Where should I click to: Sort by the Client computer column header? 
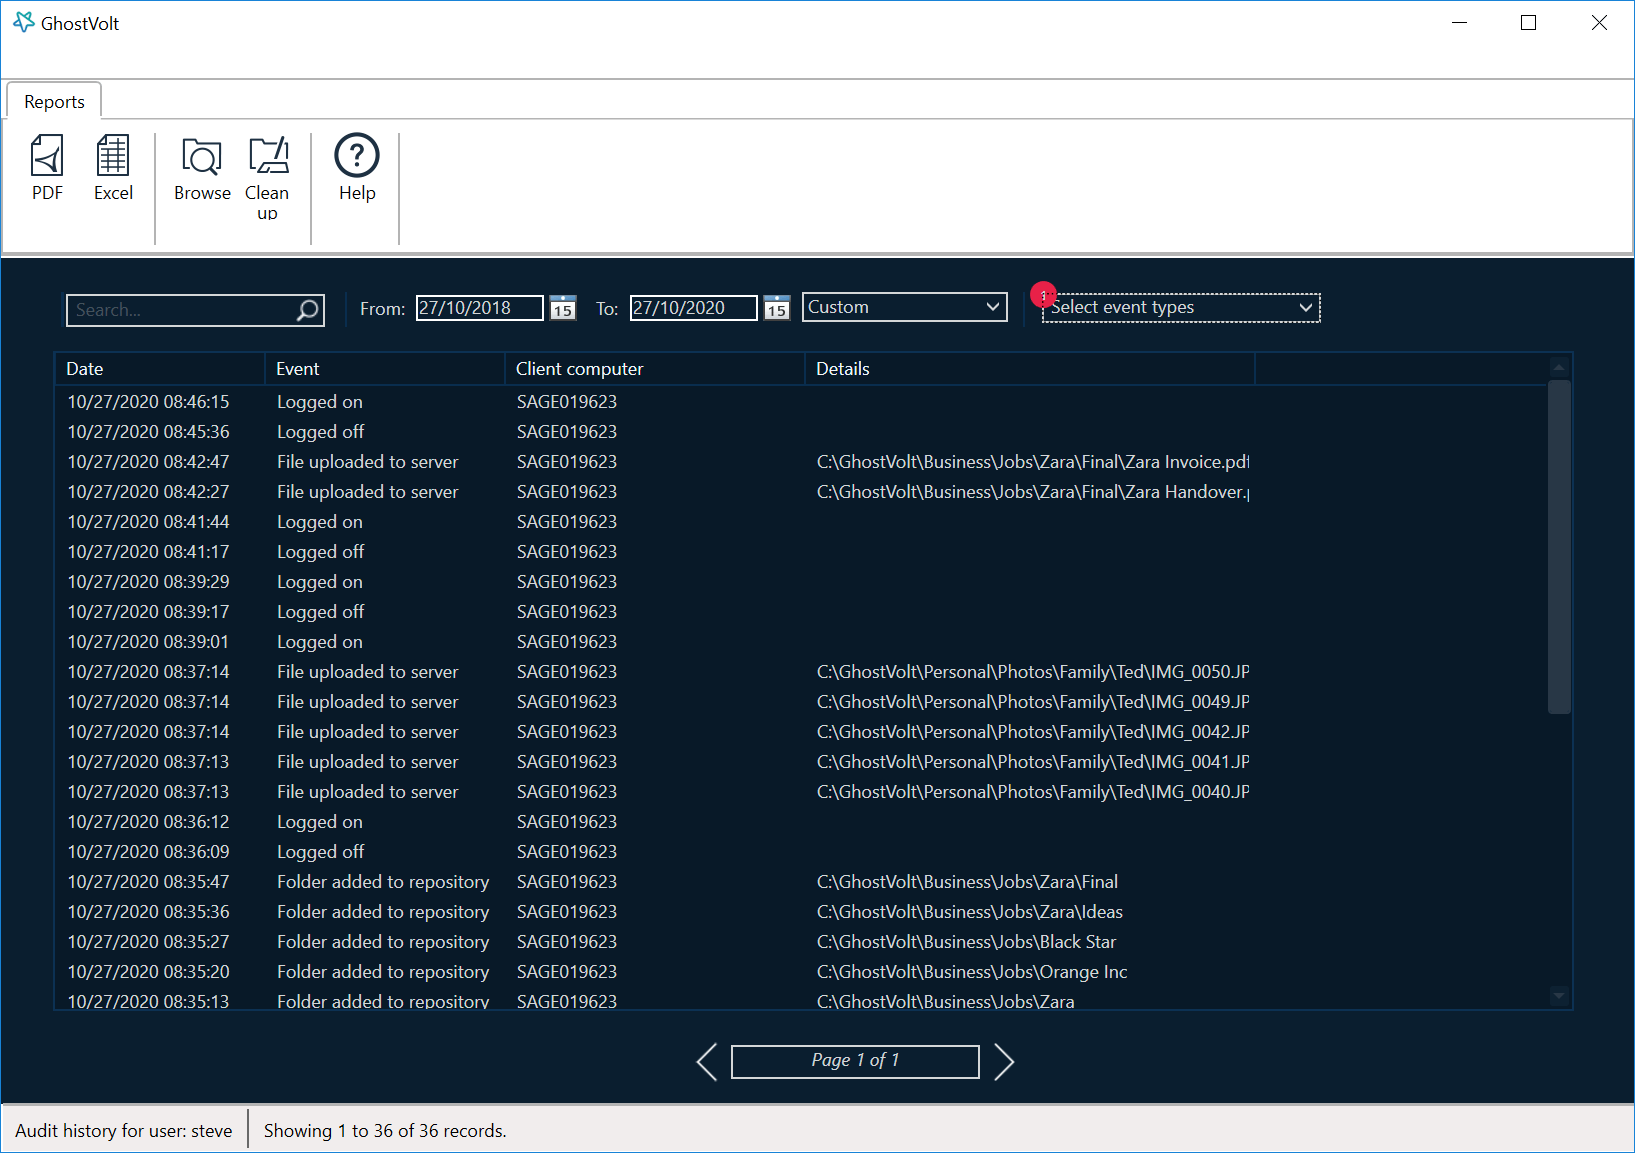pos(655,368)
